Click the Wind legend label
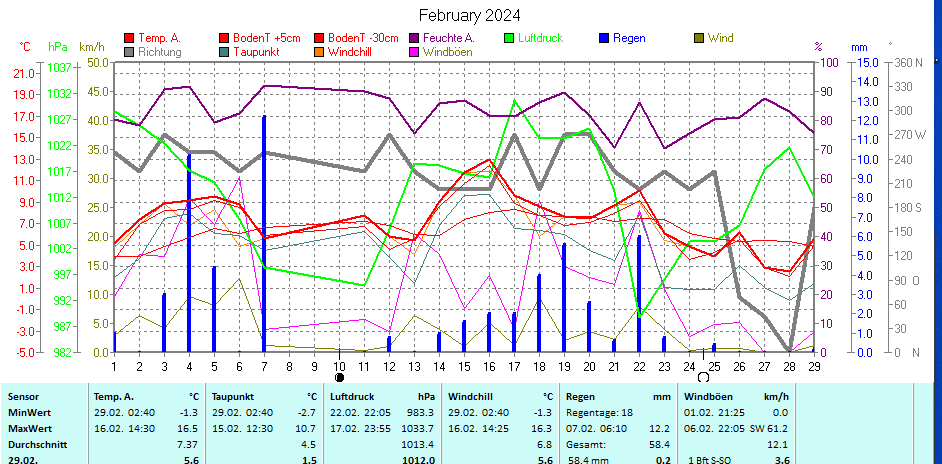Screen dimensions: 942x464 [x=720, y=38]
